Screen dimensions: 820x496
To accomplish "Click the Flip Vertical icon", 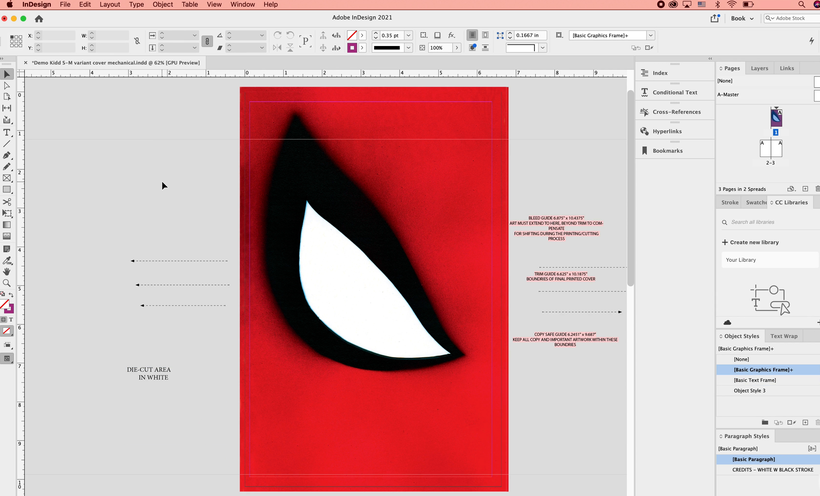I will [290, 48].
